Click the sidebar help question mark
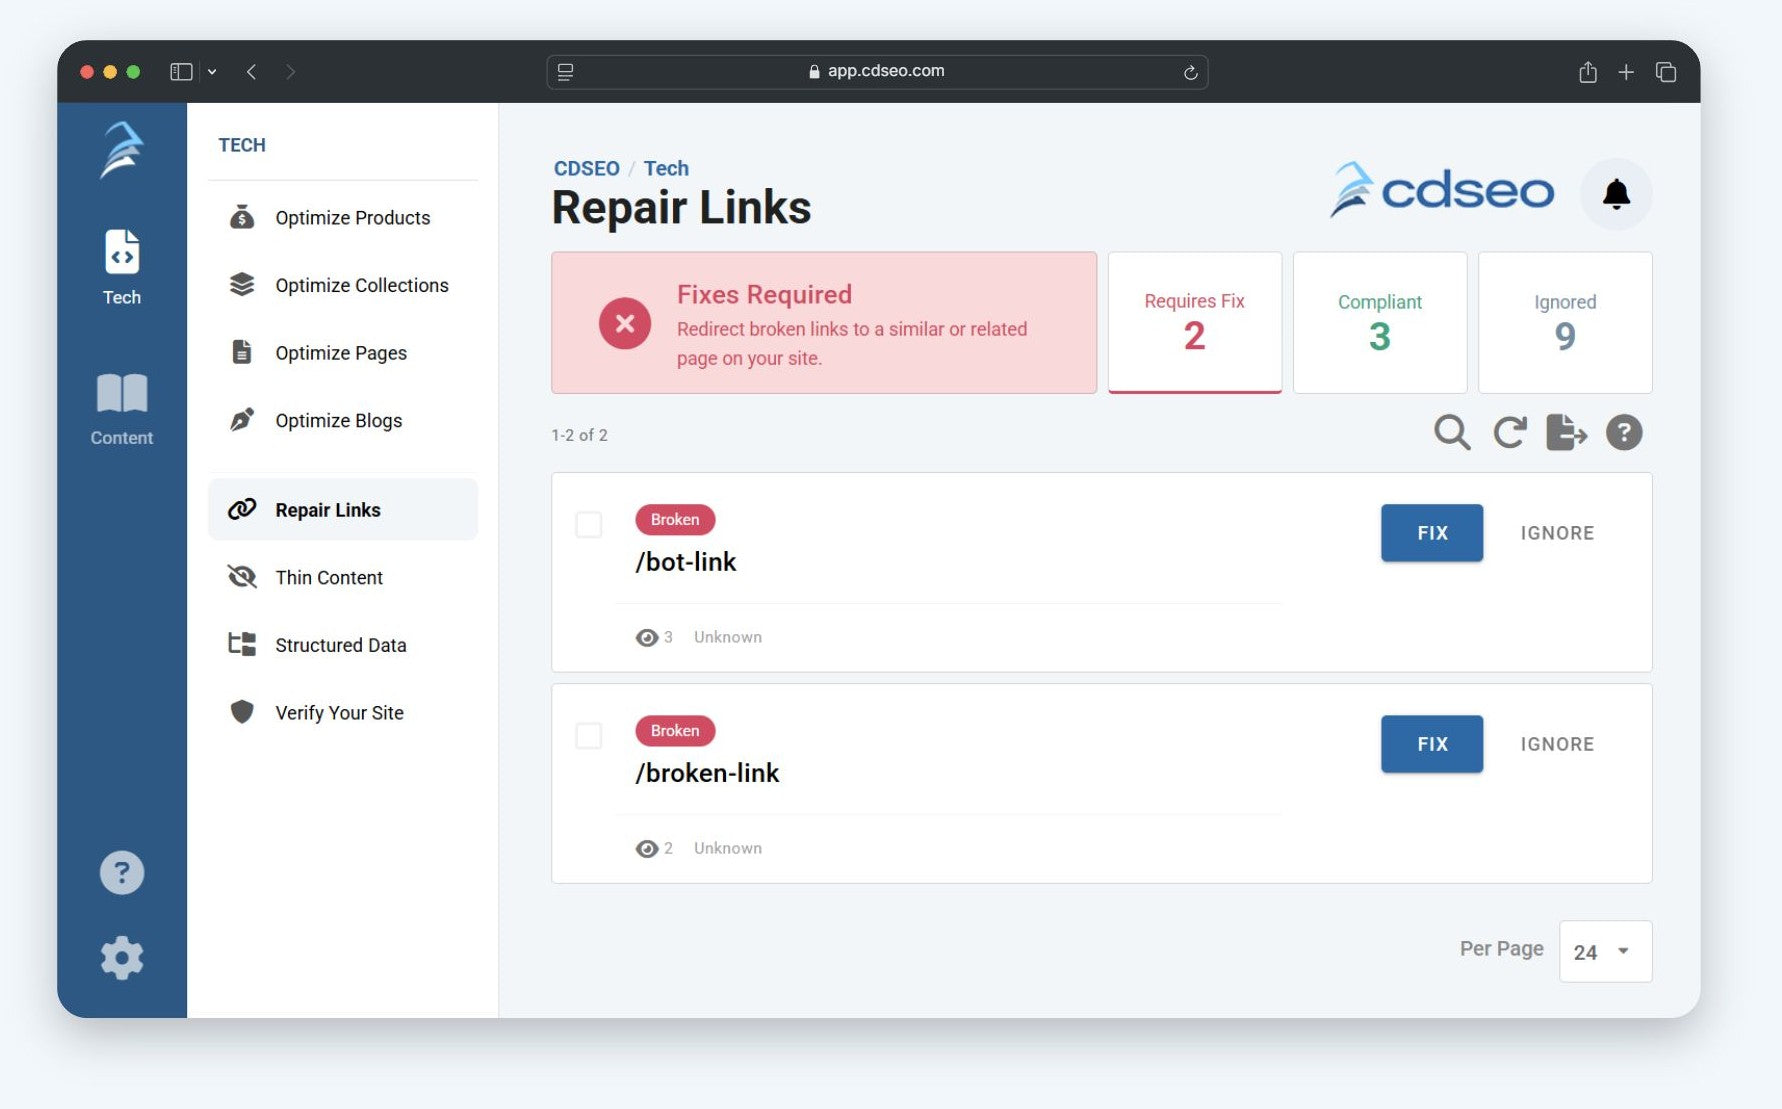Image resolution: width=1782 pixels, height=1109 pixels. pos(122,873)
